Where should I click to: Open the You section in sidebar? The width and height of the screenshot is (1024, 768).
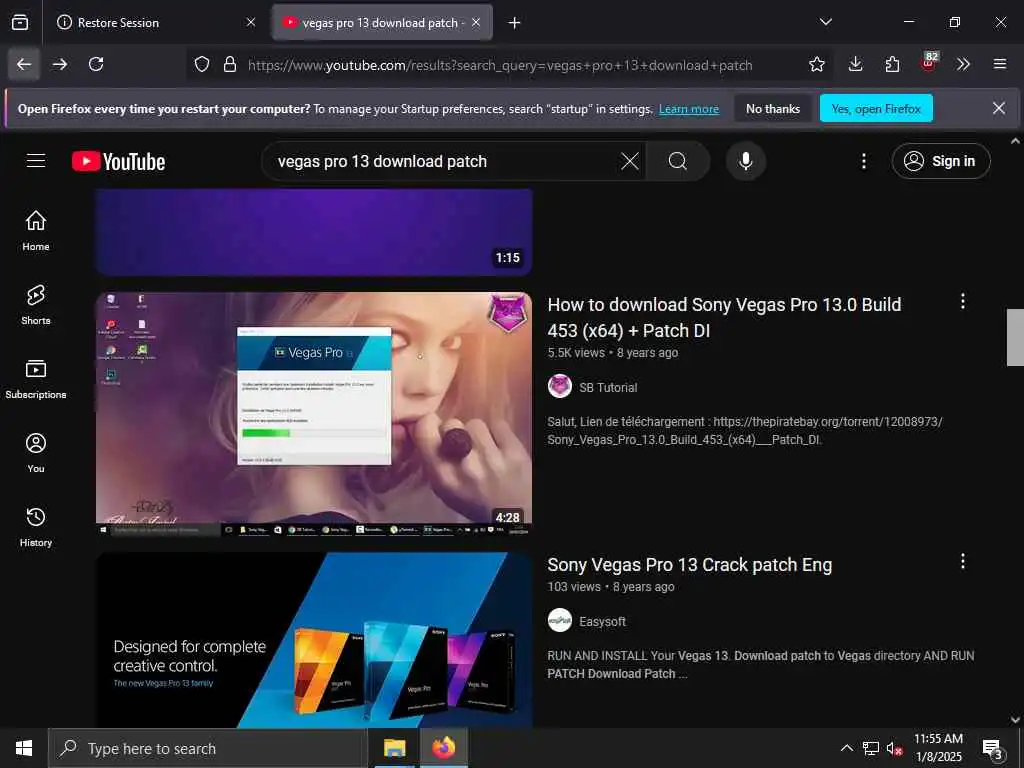[36, 453]
